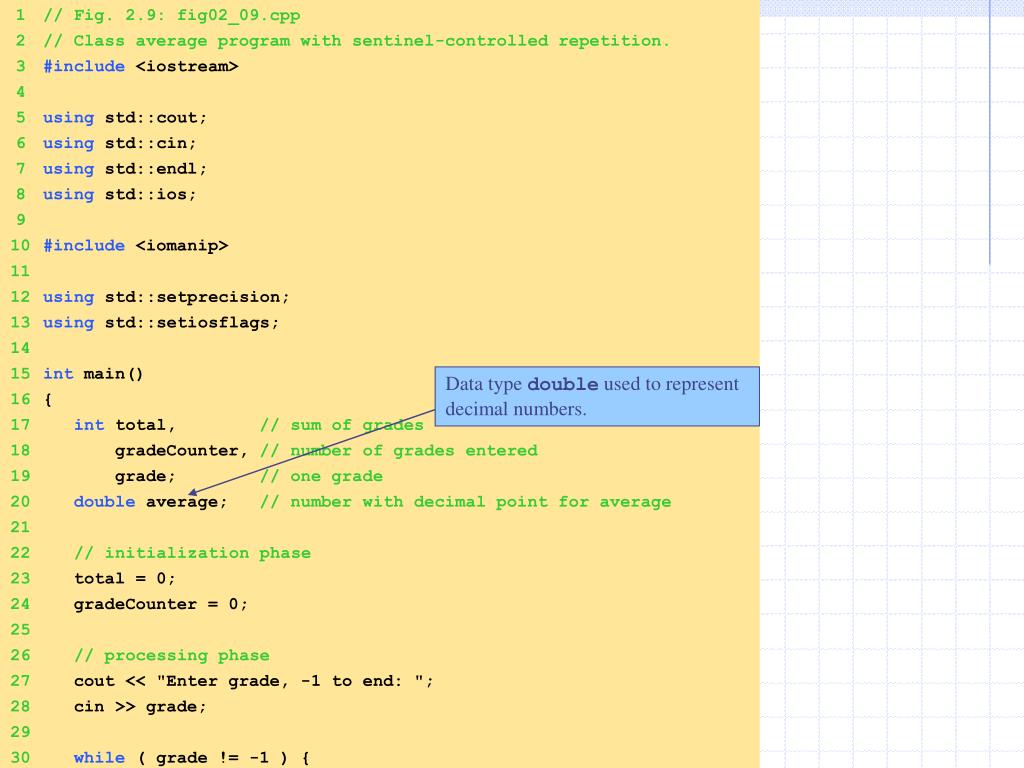This screenshot has width=1024, height=768.
Task: Click 'using std::setiosflags;' line
Action: coord(161,323)
